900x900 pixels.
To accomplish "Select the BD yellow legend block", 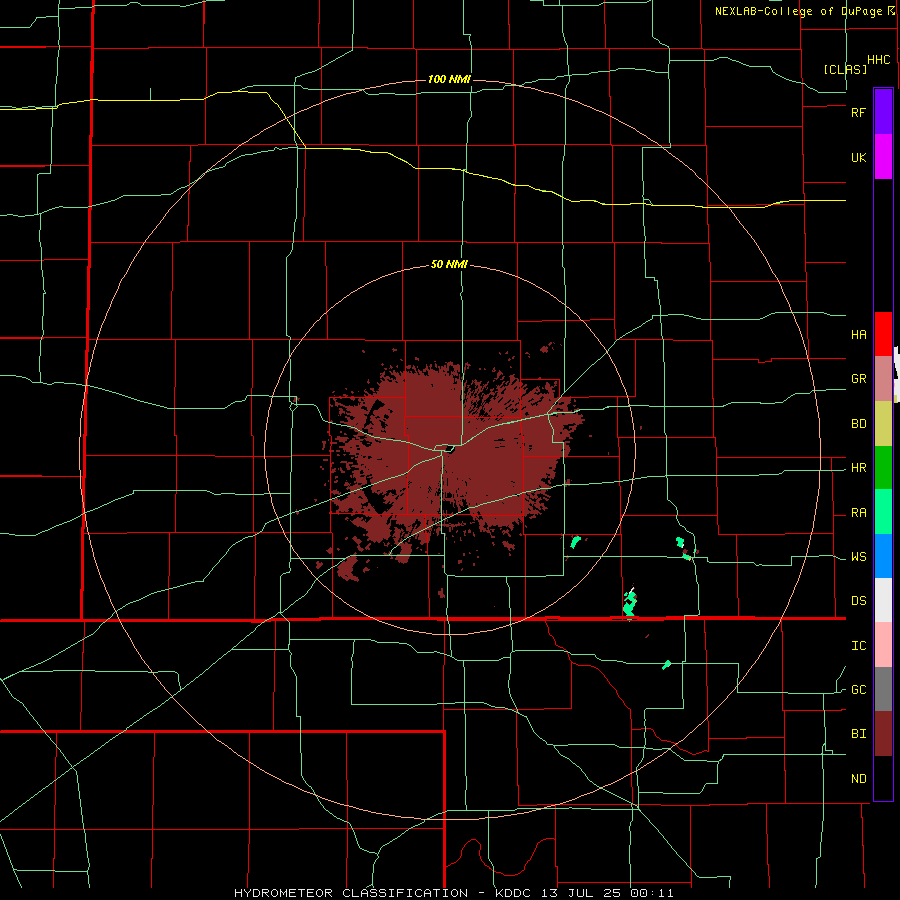I will coord(883,424).
